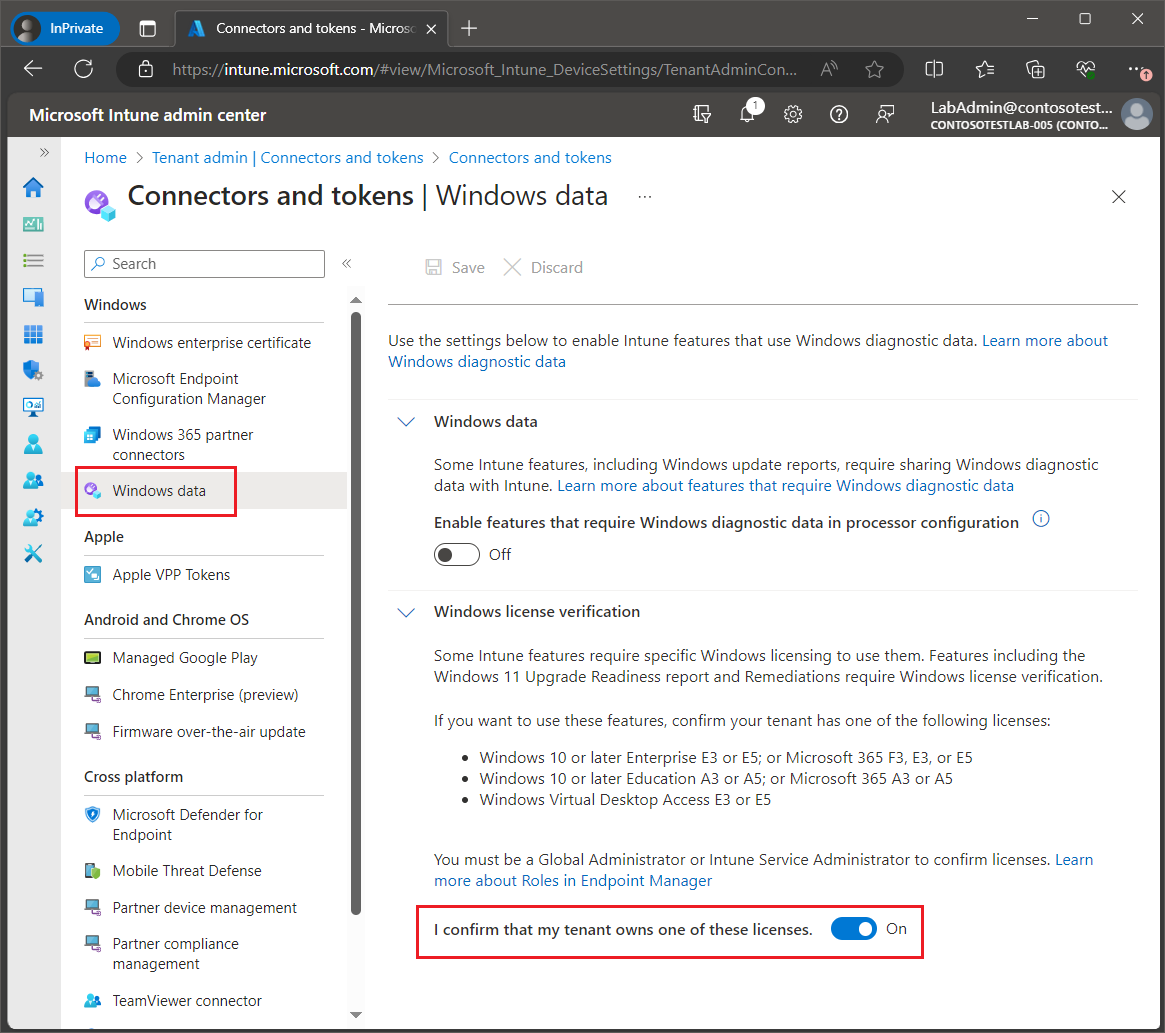
Task: Go back with the browser back arrow
Action: pyautogui.click(x=33, y=69)
